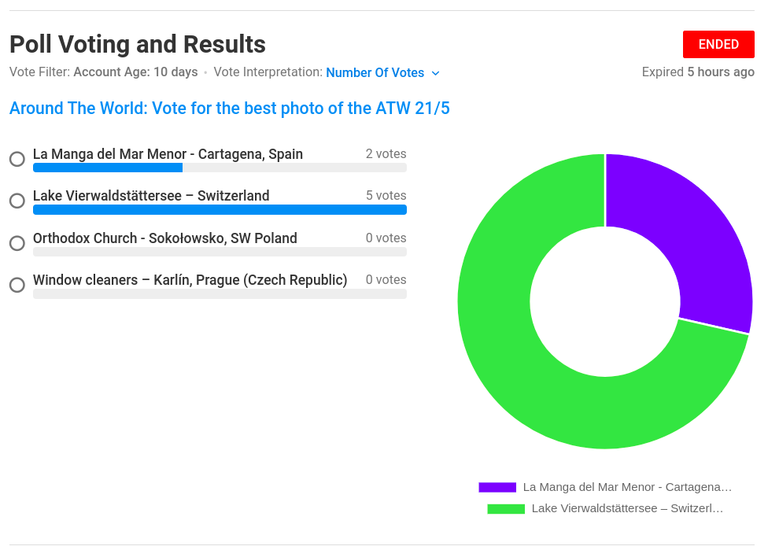Click the 5 votes count text
Image resolution: width=768 pixels, height=557 pixels.
pyautogui.click(x=386, y=195)
